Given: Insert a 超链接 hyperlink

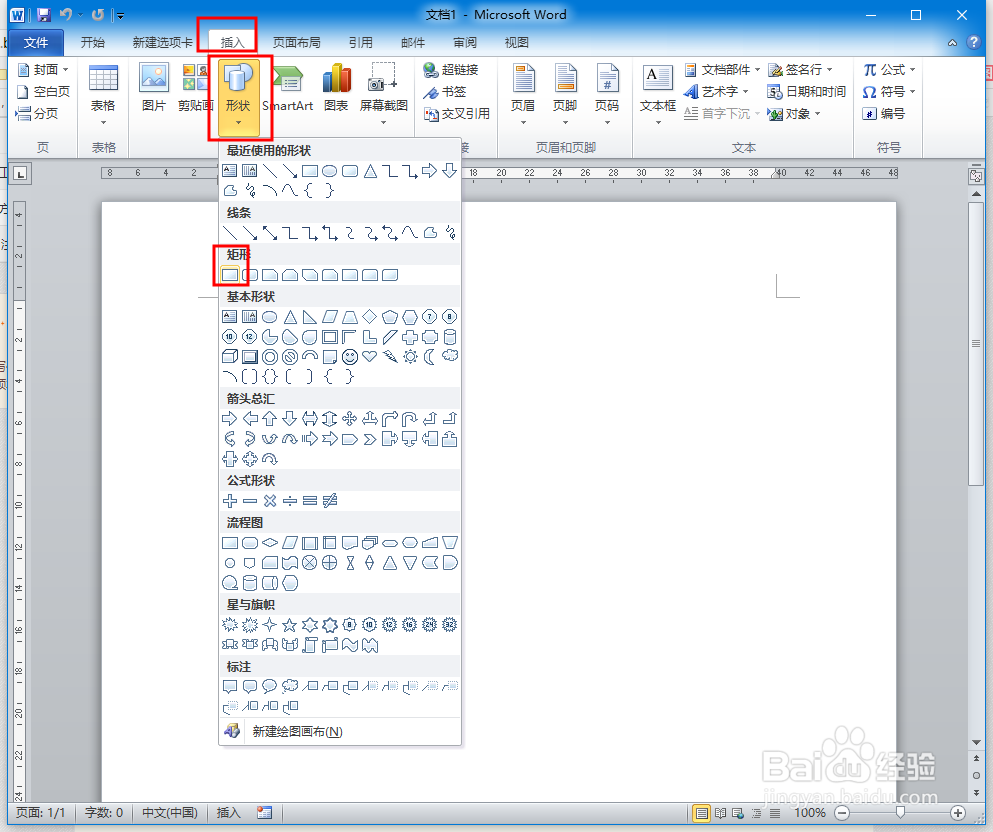Looking at the screenshot, I should (x=451, y=70).
